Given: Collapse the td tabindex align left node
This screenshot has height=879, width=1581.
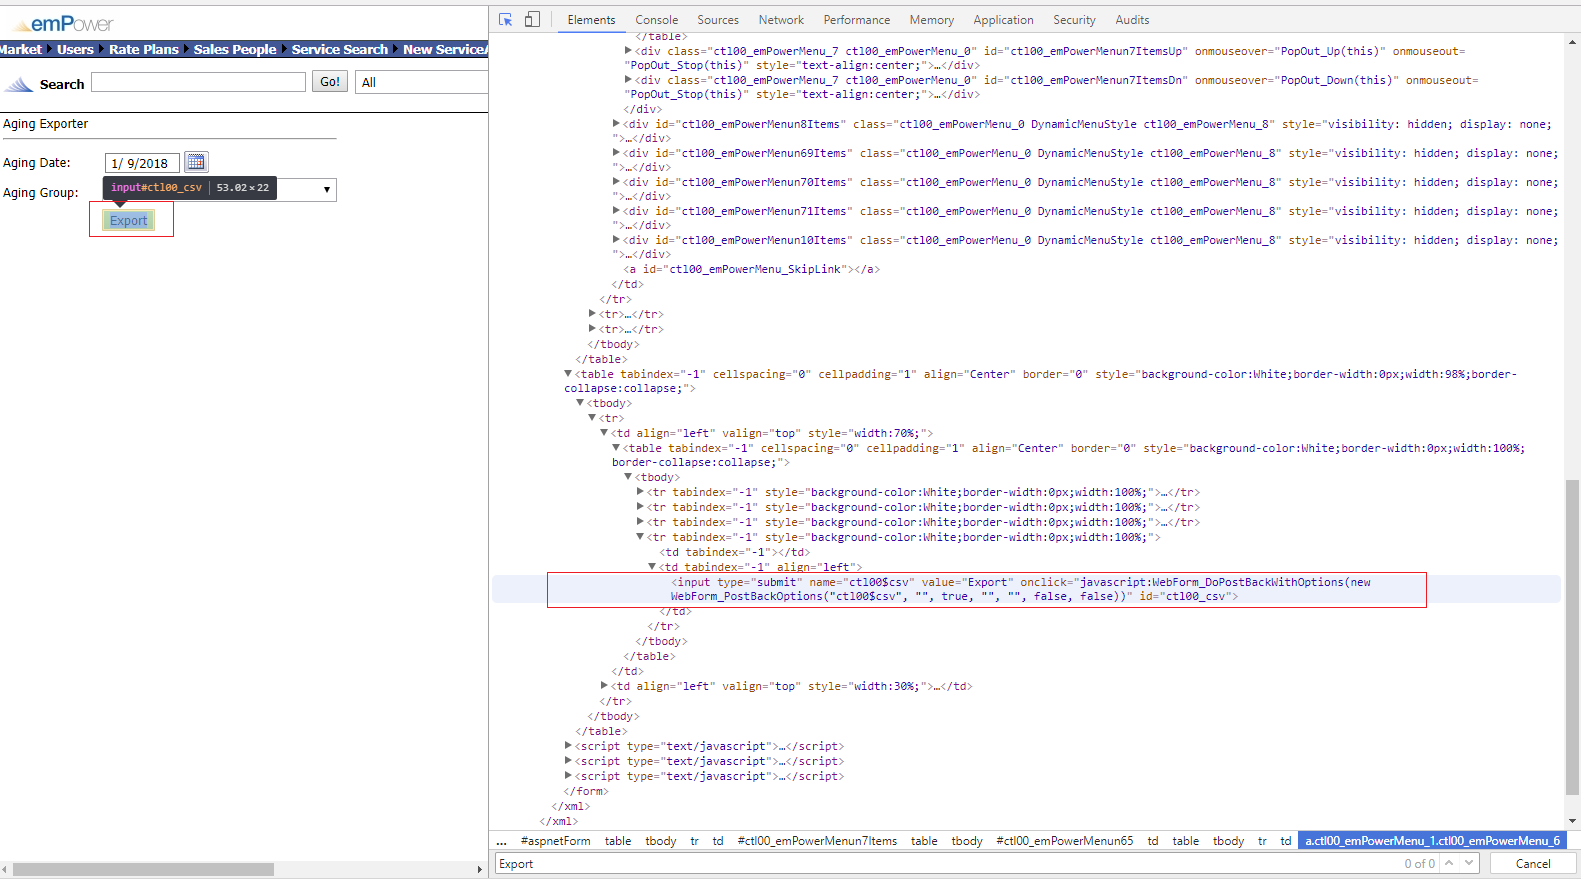Looking at the screenshot, I should (x=652, y=567).
